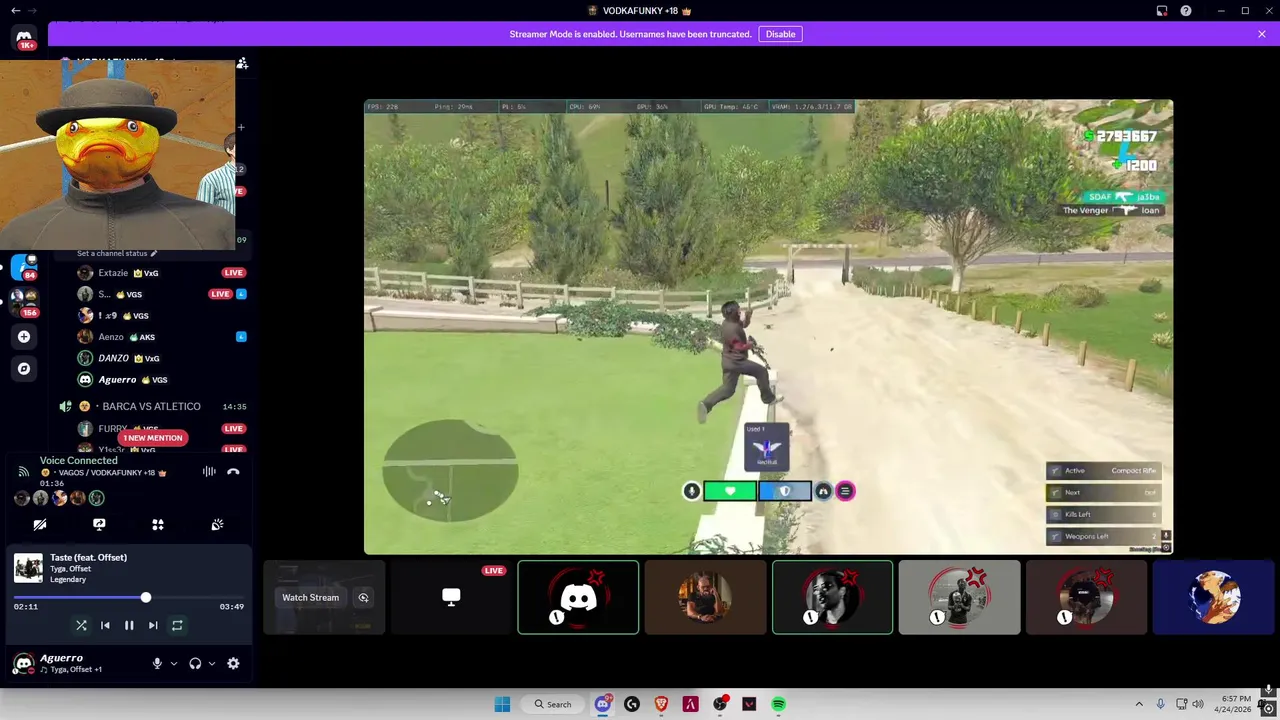This screenshot has height=720, width=1280.
Task: Deafen with headphones icon in user panel
Action: click(195, 663)
